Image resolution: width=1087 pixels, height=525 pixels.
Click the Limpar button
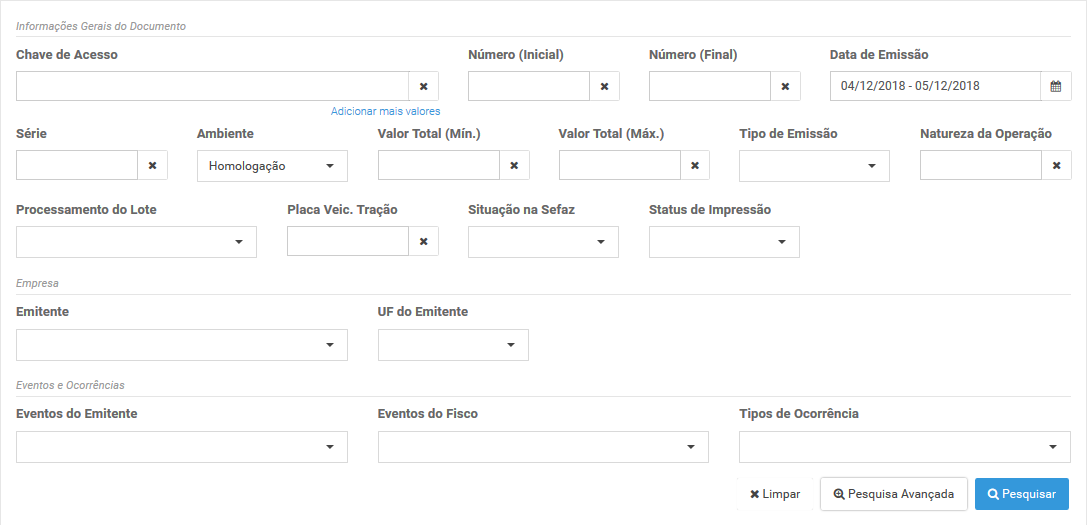coord(775,494)
